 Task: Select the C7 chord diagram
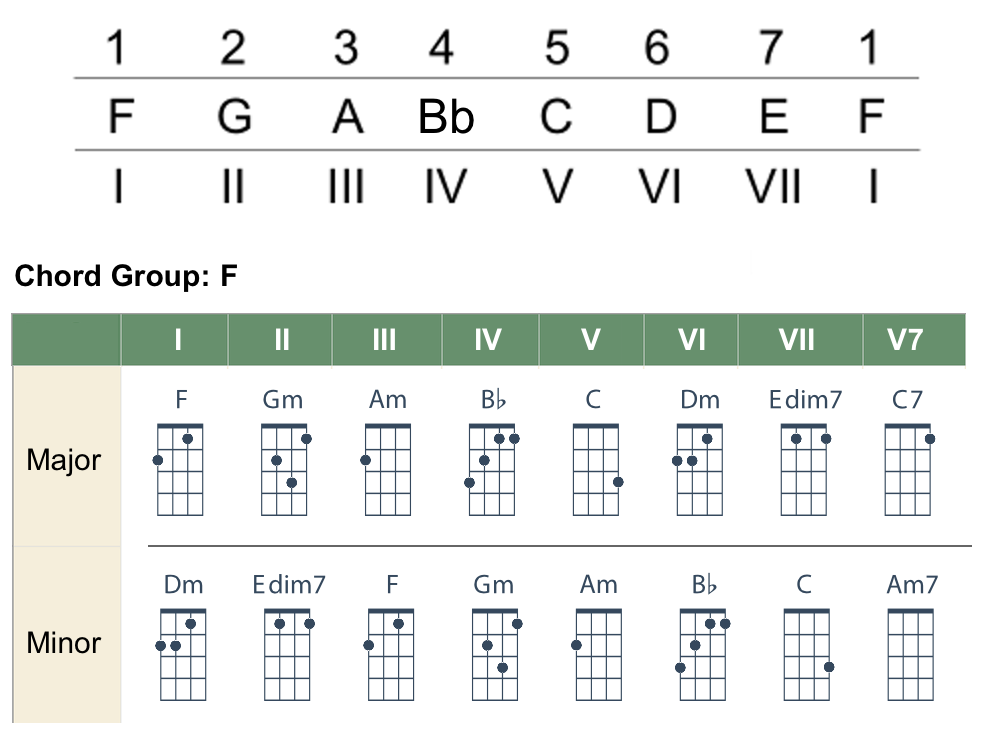click(x=908, y=469)
